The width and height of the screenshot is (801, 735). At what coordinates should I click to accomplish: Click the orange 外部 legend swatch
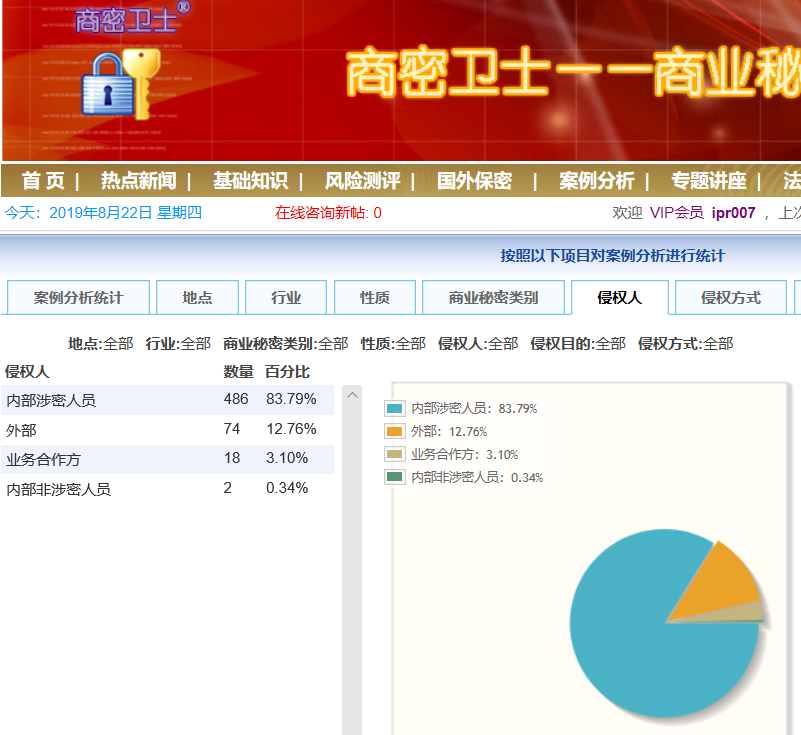click(x=394, y=431)
